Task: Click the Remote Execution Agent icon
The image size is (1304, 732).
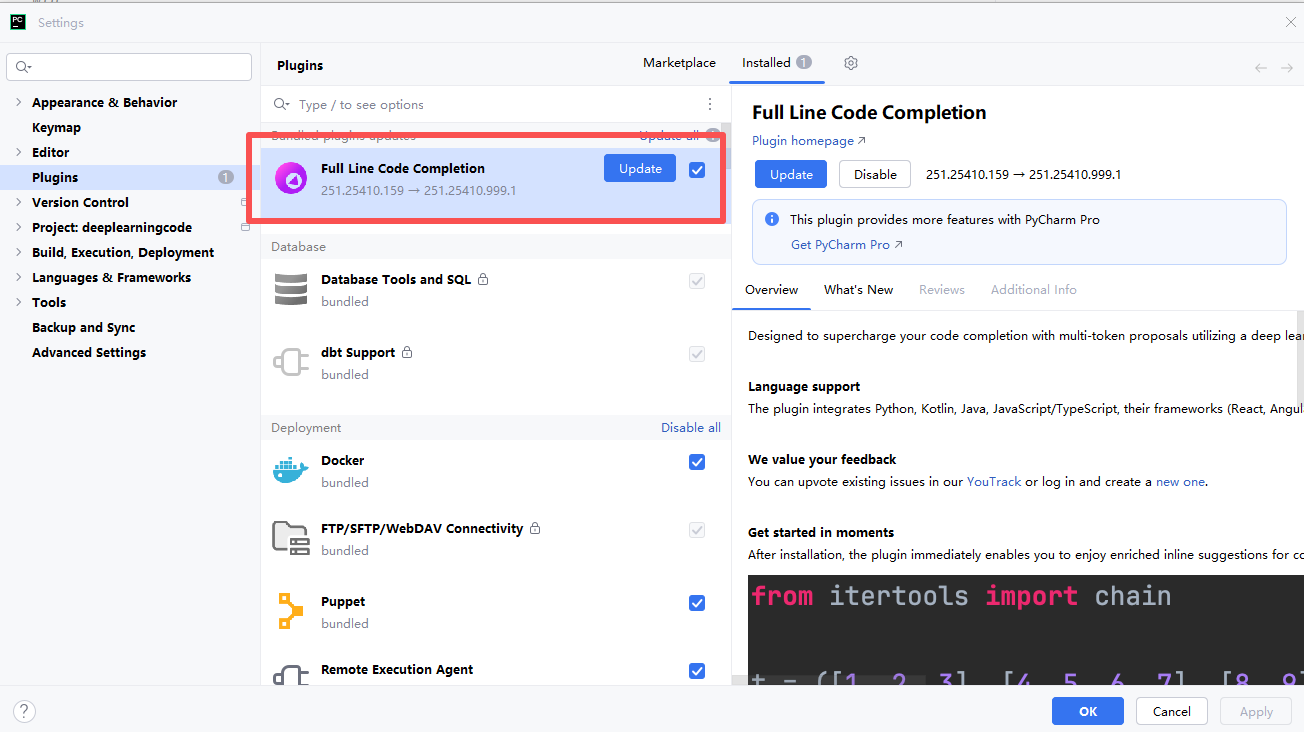Action: point(291,675)
